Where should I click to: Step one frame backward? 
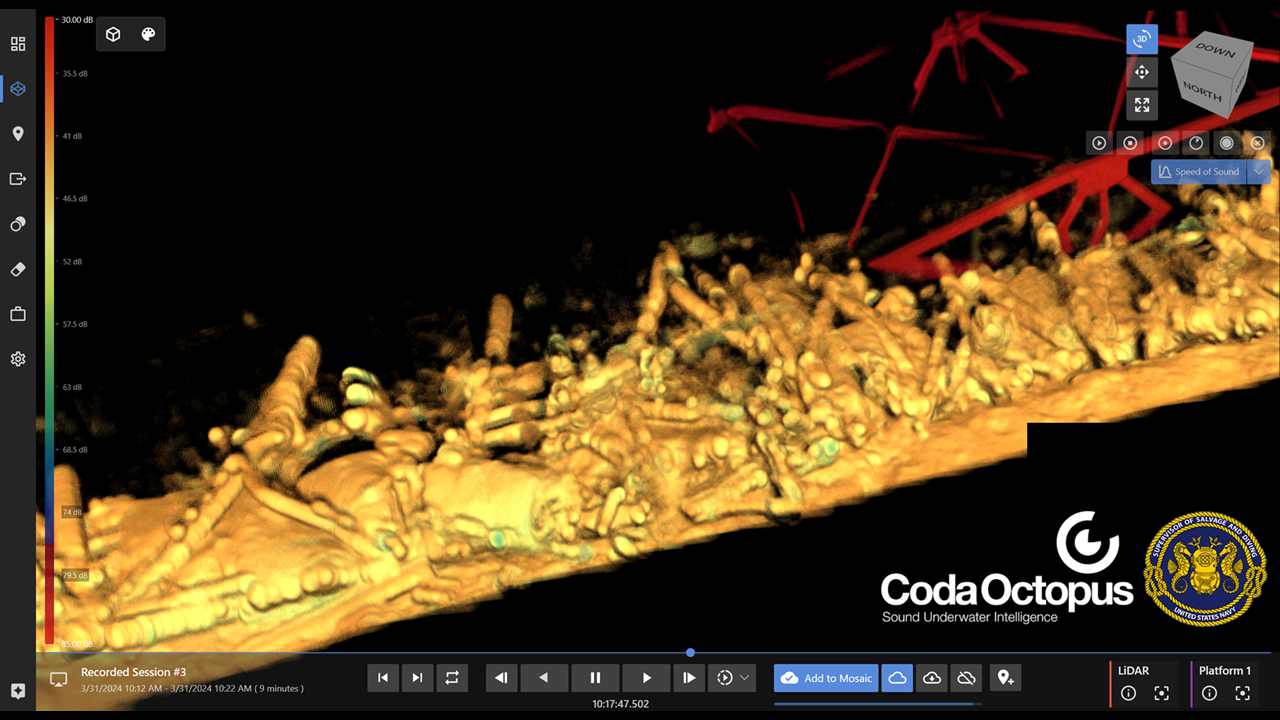click(x=501, y=678)
